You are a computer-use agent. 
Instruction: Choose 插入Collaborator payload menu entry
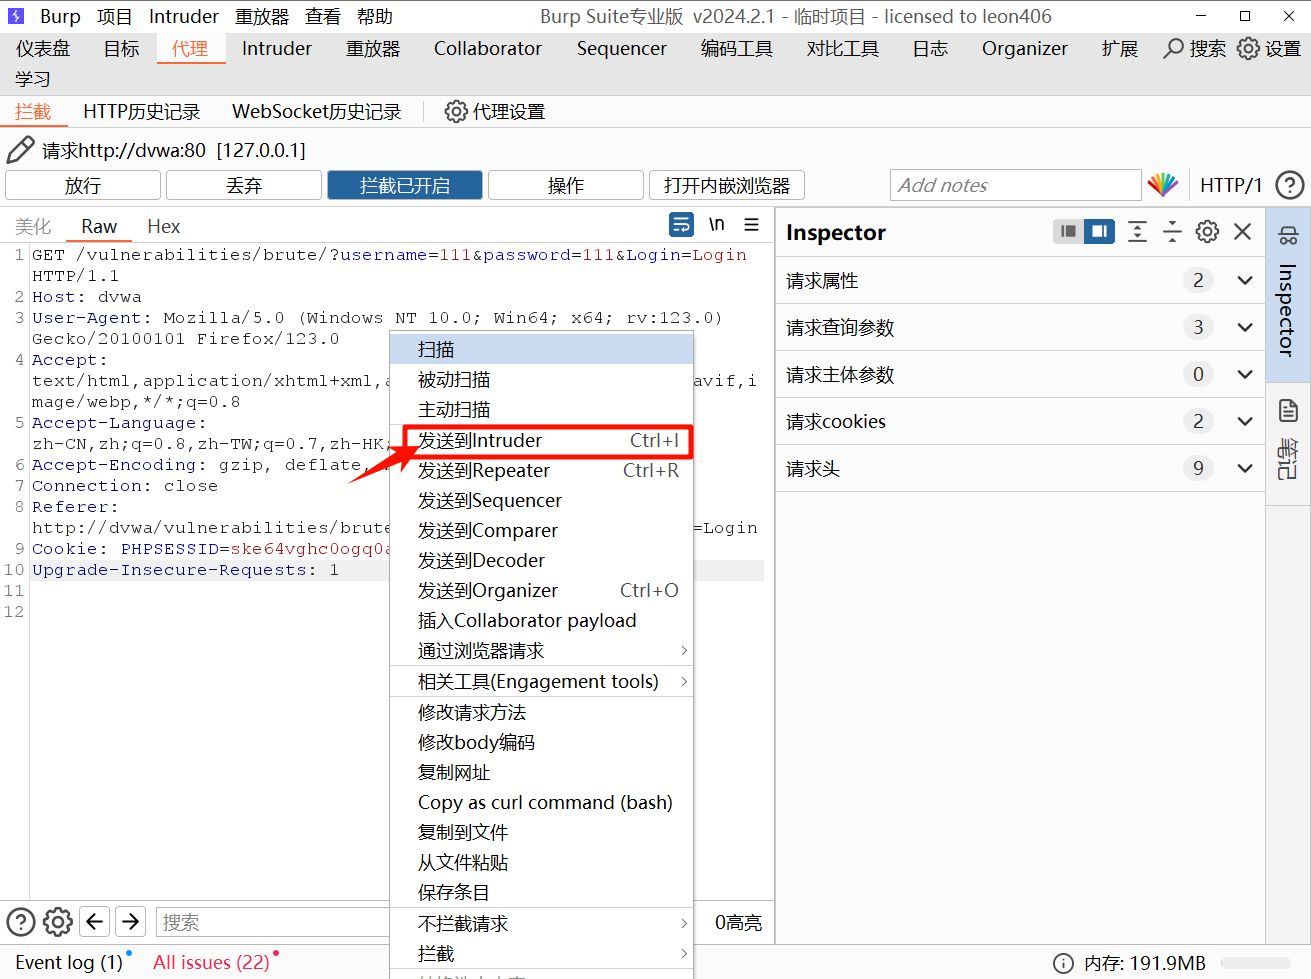541,620
